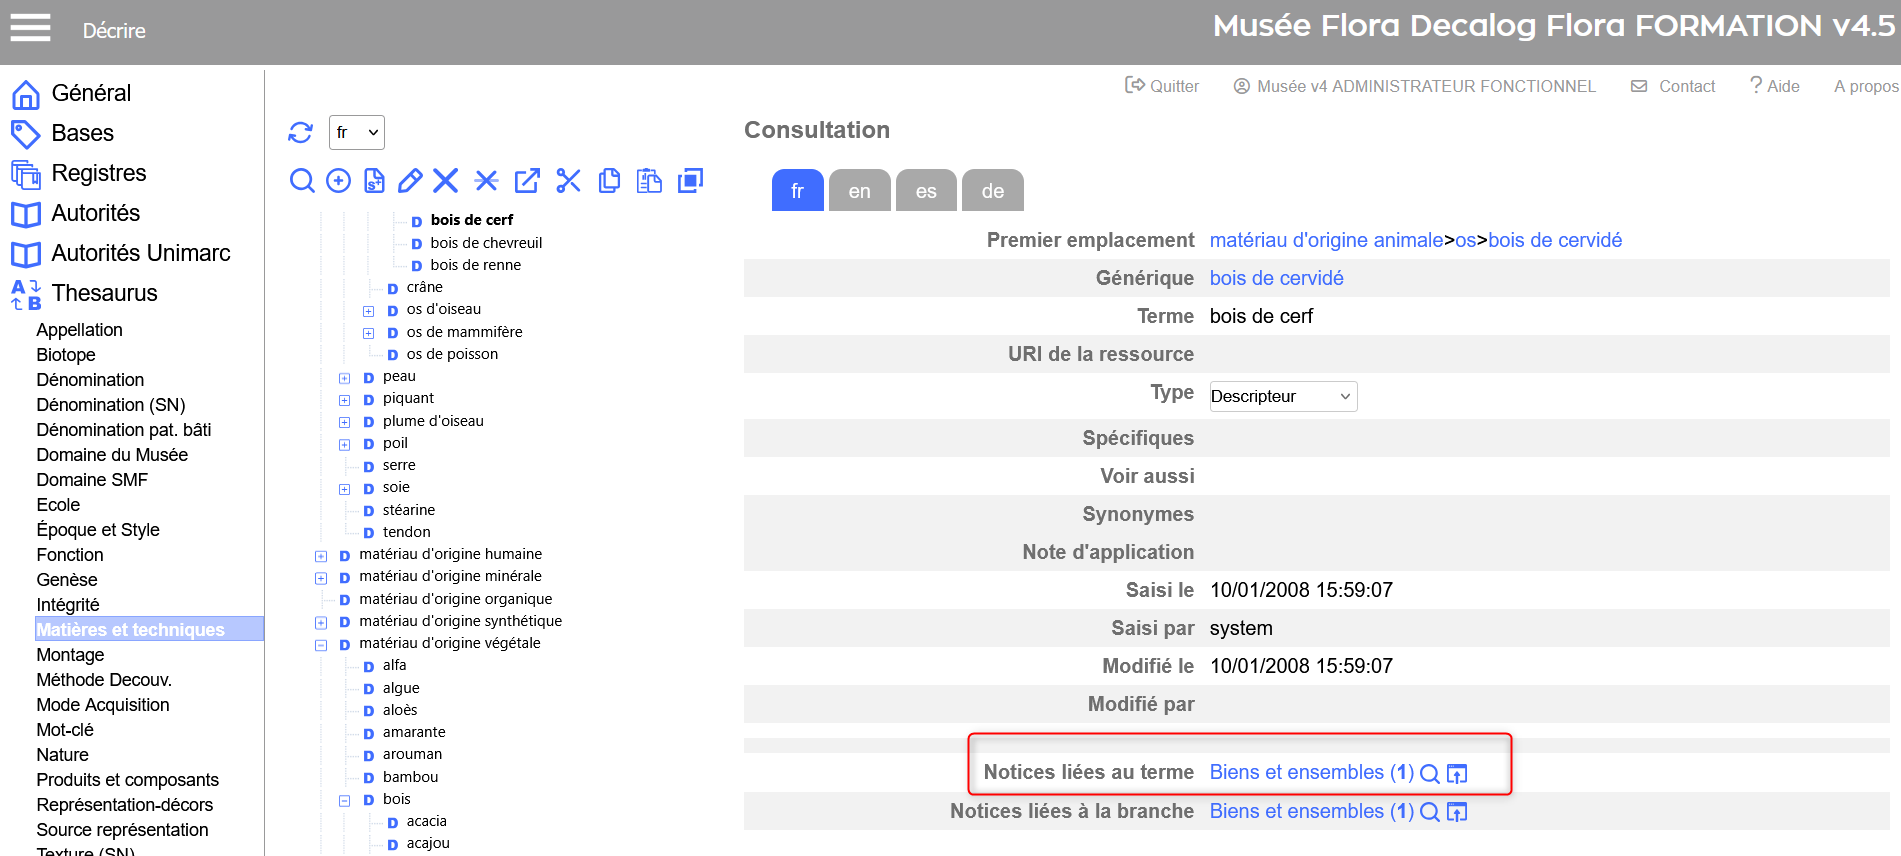Collapse the matériau d'origine végétale node

[321, 645]
